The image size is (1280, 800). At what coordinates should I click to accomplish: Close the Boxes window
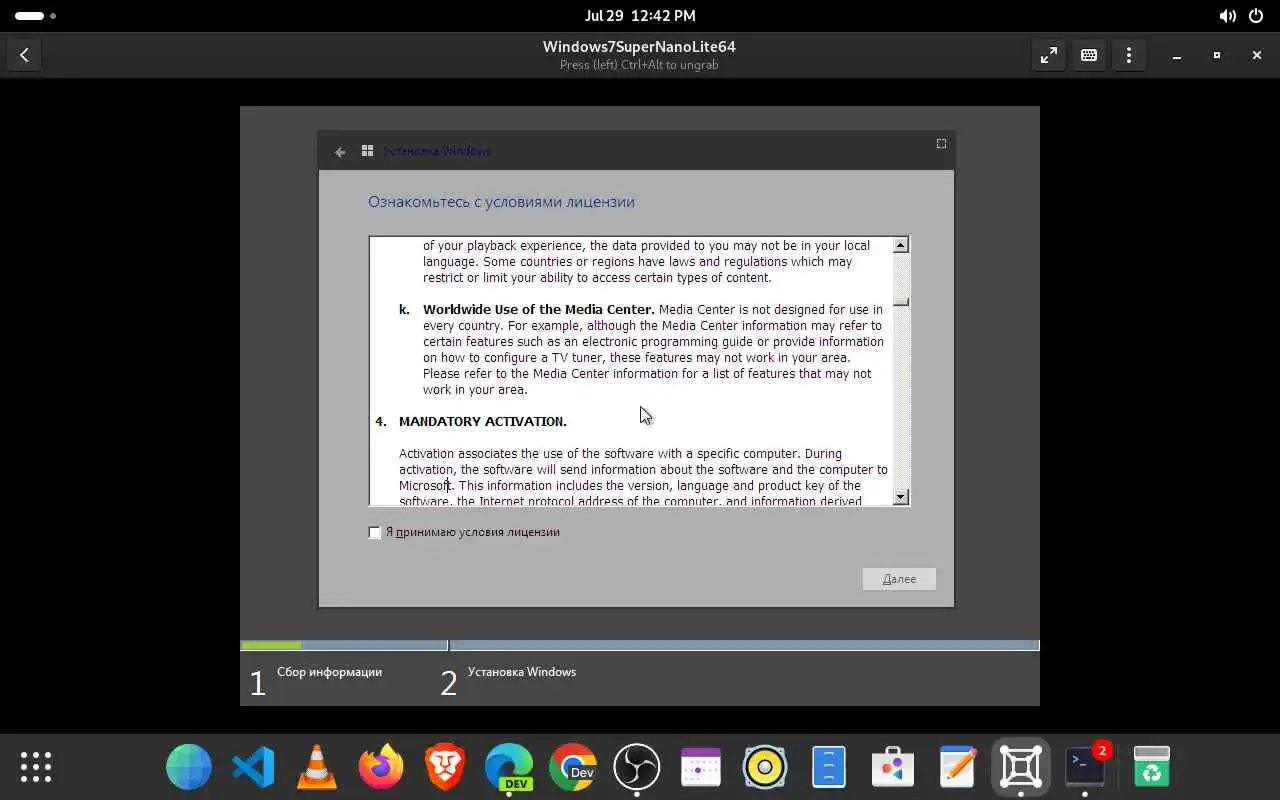[x=1257, y=55]
